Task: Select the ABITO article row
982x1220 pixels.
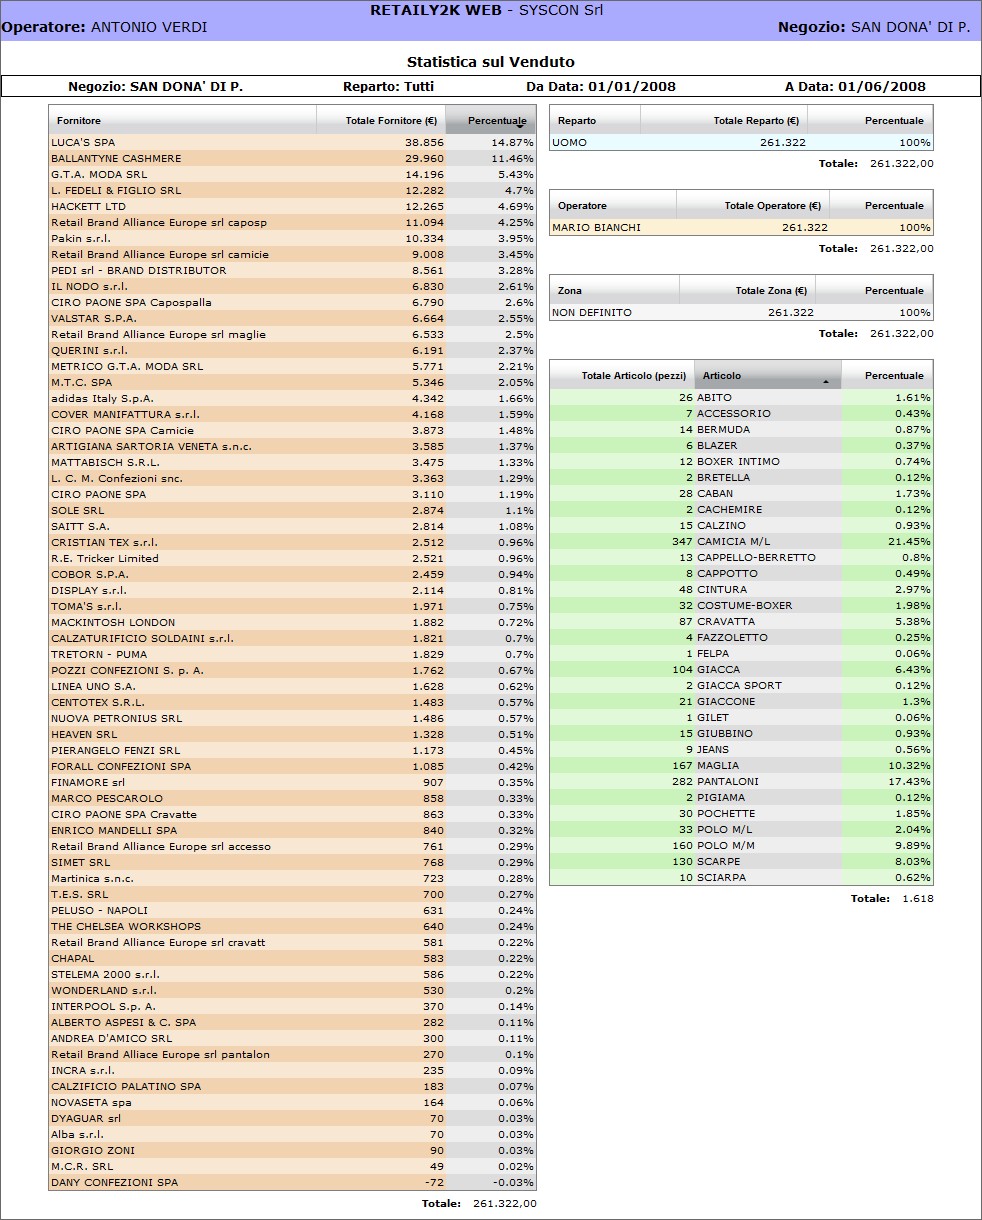Action: coord(741,398)
